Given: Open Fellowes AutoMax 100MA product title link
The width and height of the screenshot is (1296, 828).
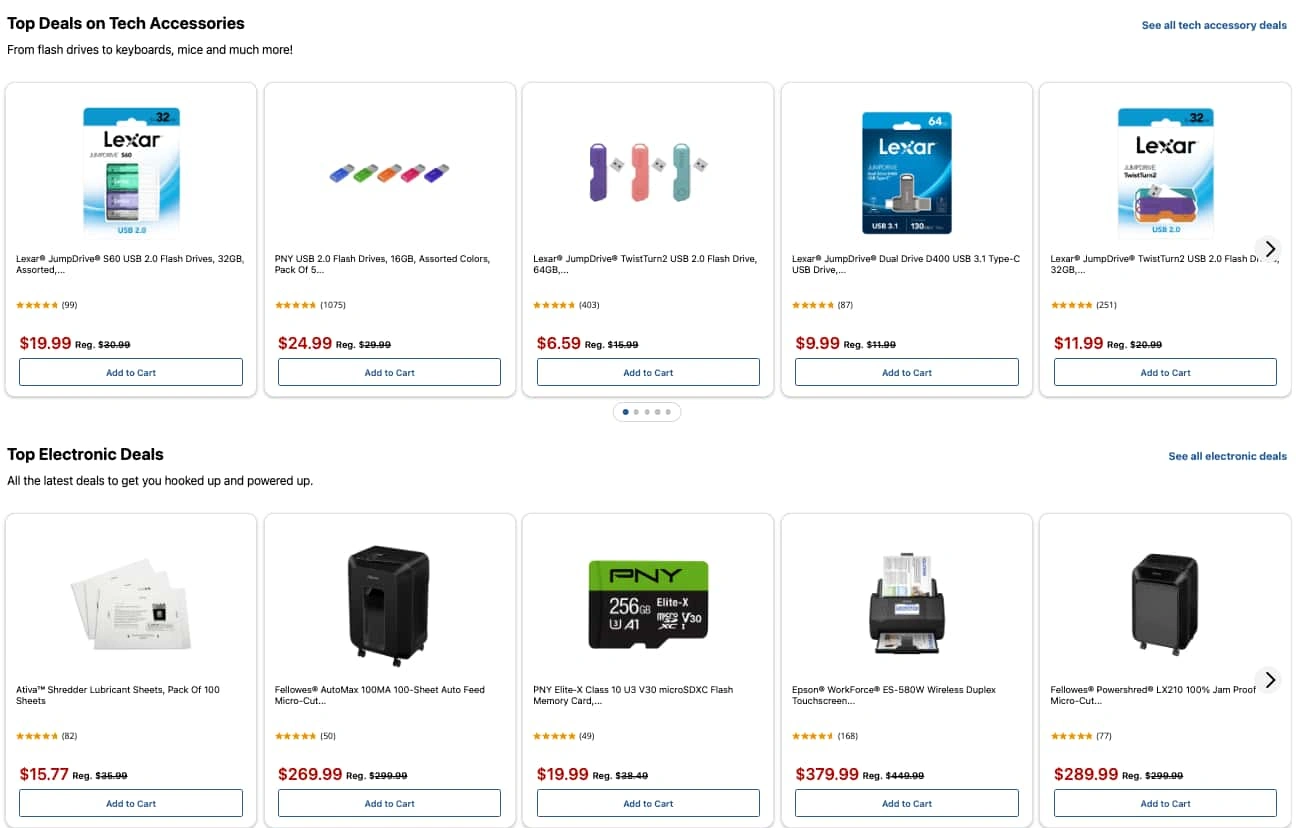Looking at the screenshot, I should 380,695.
